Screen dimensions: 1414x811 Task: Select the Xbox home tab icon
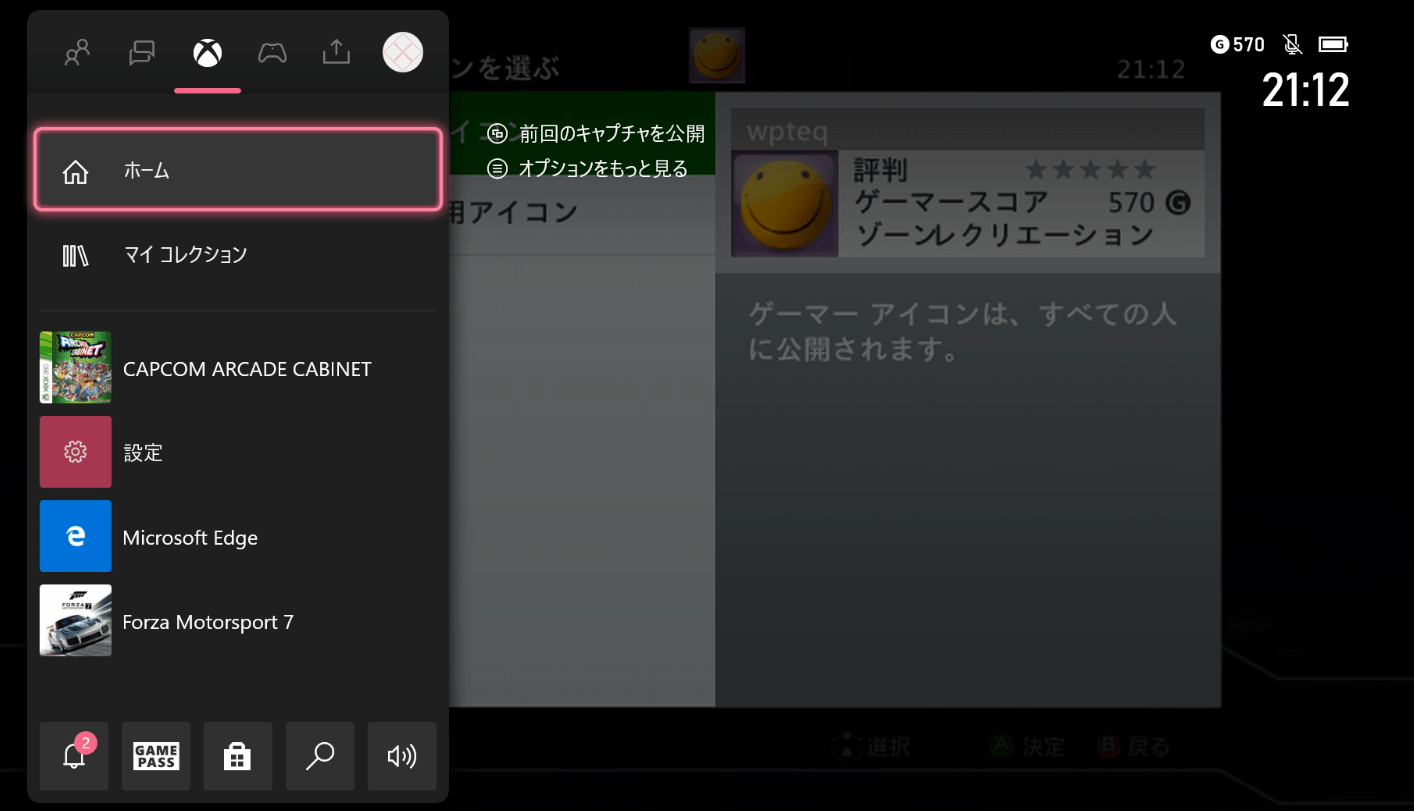(207, 52)
